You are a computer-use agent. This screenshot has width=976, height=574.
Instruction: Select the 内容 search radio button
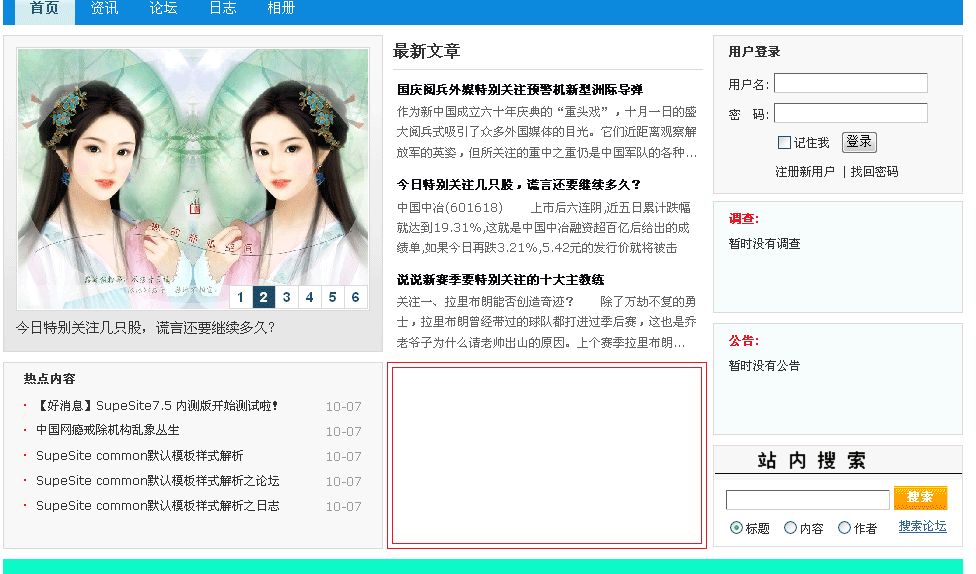tap(791, 528)
